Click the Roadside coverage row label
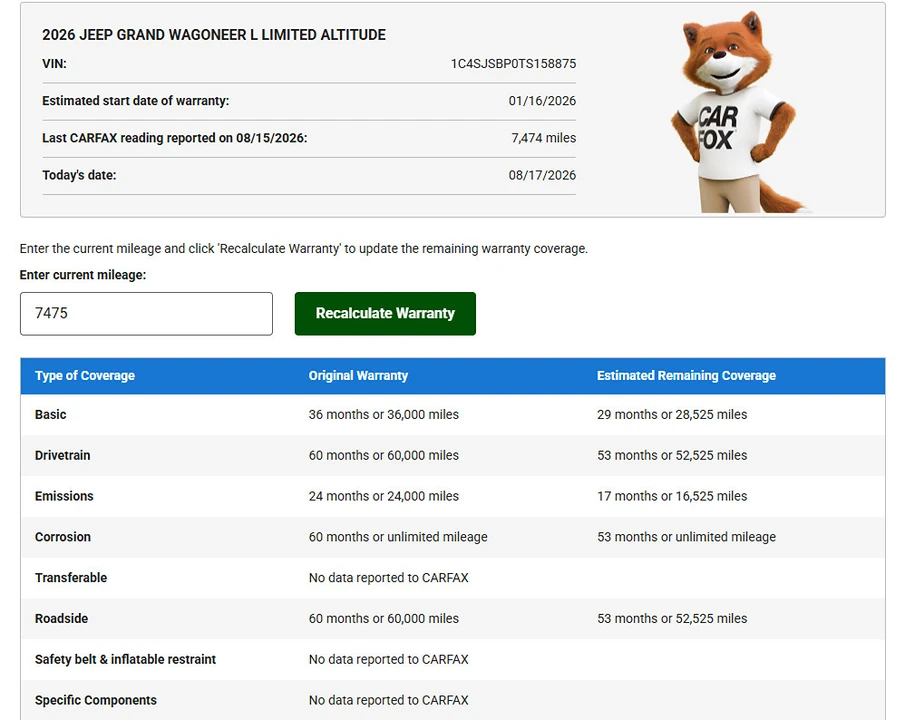Viewport: 905px width, 720px height. 61,619
